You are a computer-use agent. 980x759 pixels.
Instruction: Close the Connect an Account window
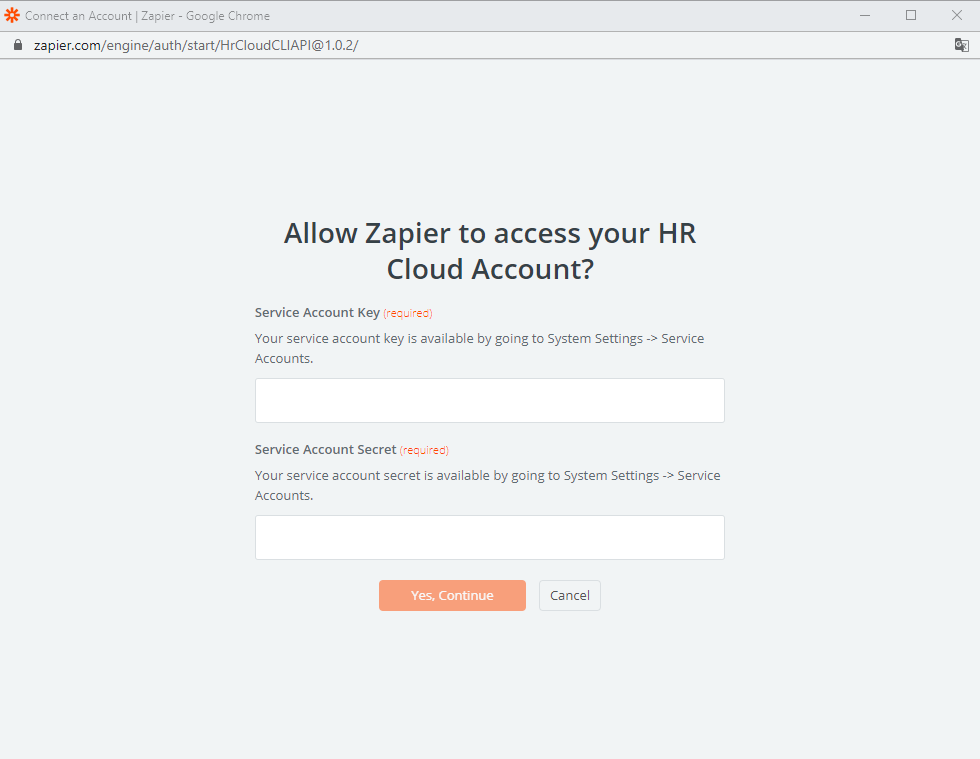[956, 16]
